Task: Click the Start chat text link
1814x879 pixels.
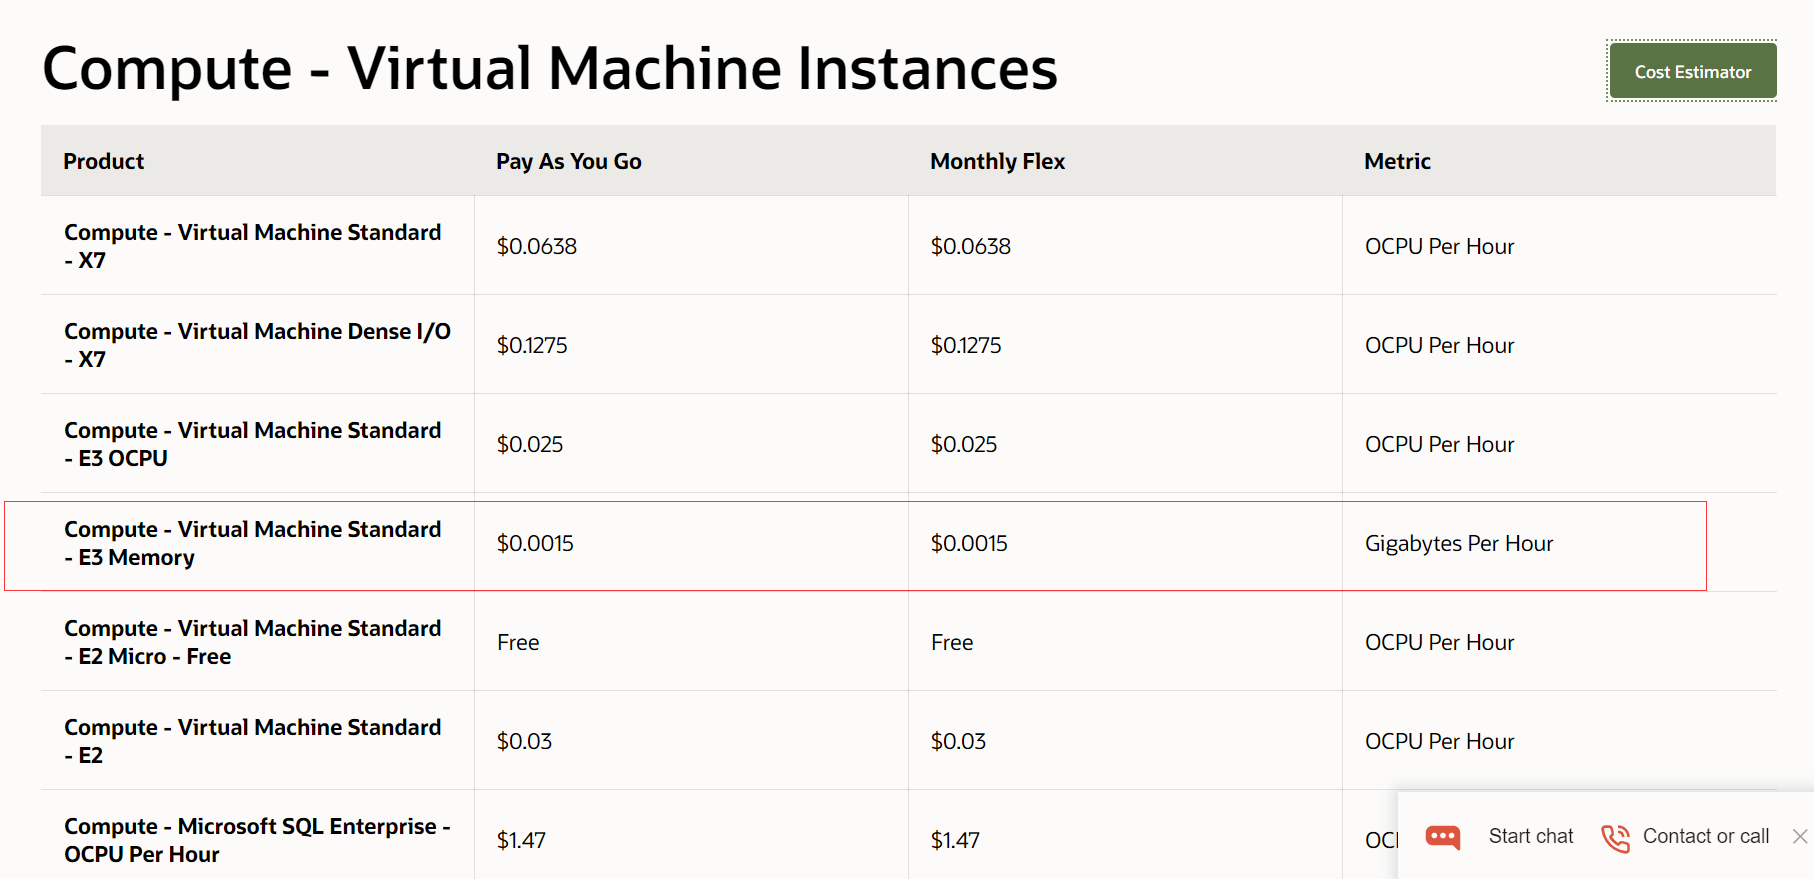Action: click(1530, 836)
